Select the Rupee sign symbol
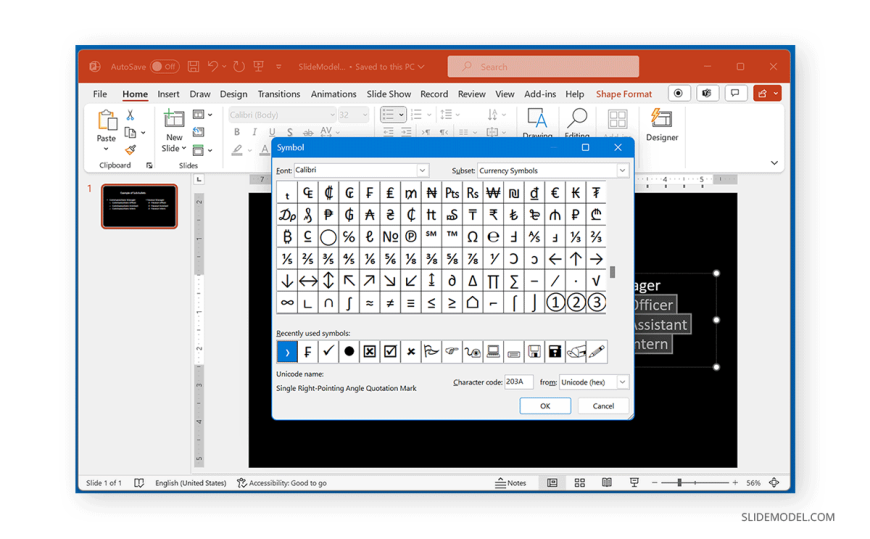 pyautogui.click(x=493, y=215)
